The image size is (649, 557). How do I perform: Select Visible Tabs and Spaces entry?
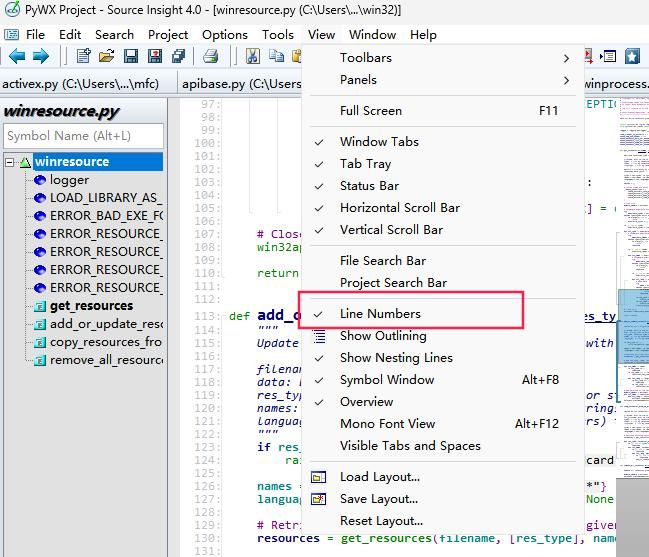[x=443, y=446]
